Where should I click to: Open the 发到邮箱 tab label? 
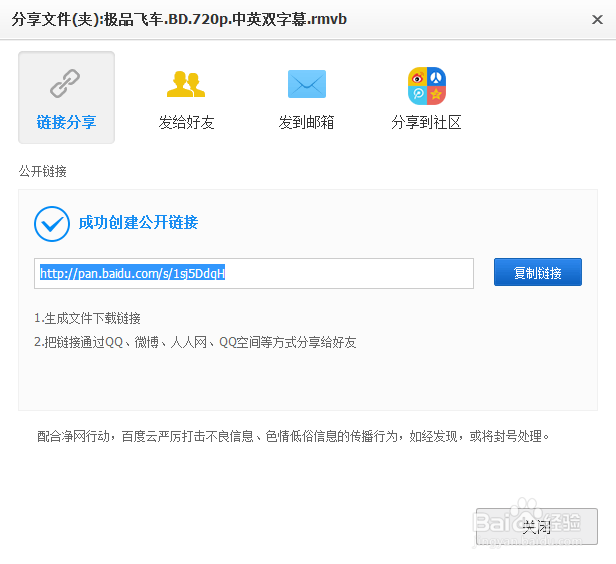[306, 122]
